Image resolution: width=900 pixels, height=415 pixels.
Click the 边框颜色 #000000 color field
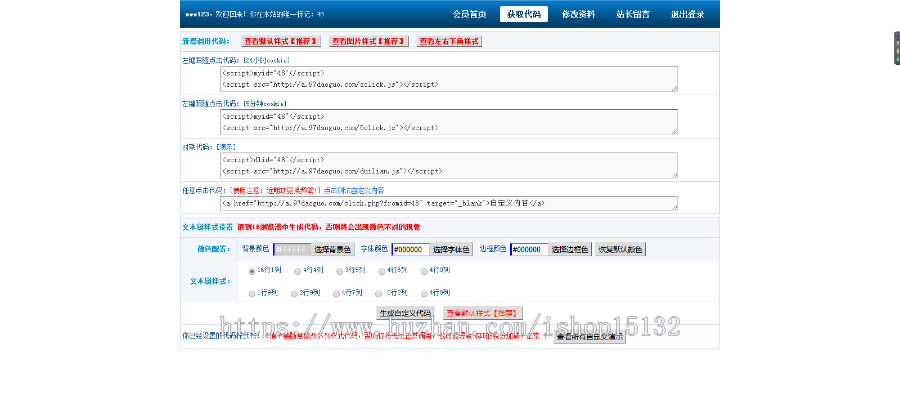(529, 250)
